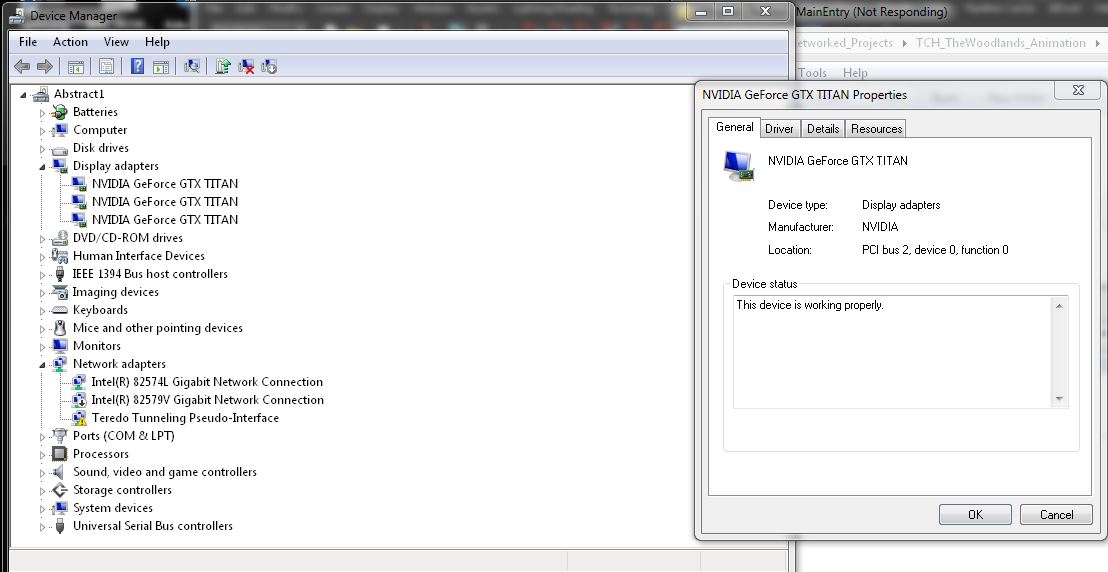Select Teredo Tunneling Pseudo-Interface

tap(185, 418)
